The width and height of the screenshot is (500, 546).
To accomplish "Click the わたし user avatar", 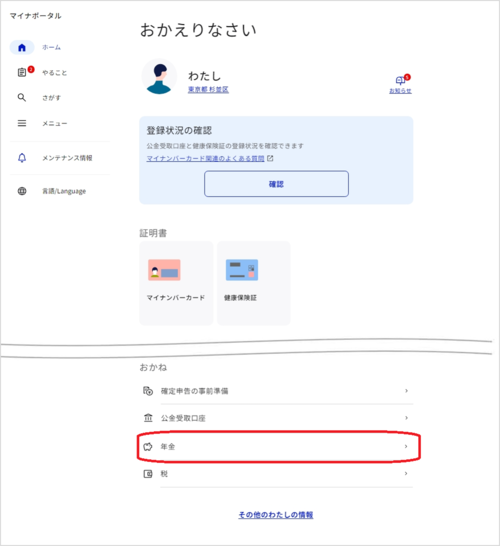I will (x=159, y=77).
